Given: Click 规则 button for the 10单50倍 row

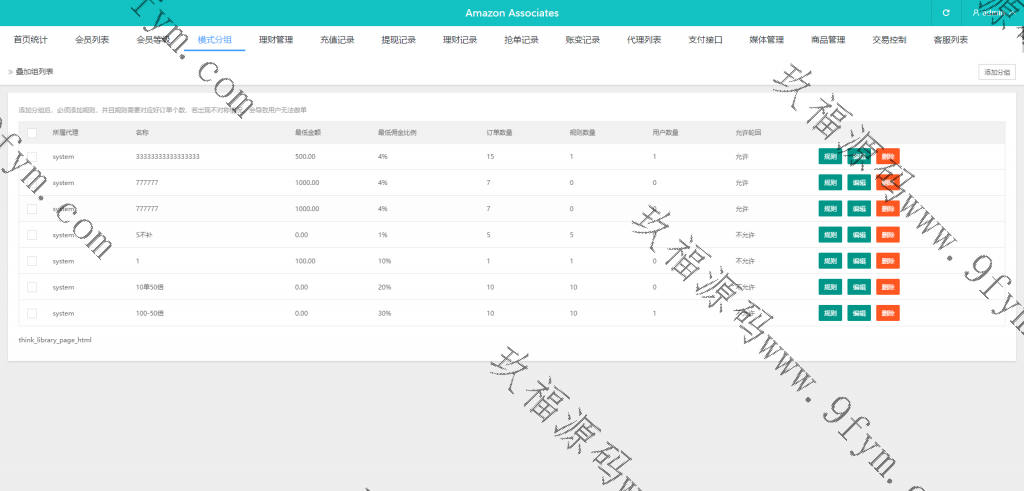Looking at the screenshot, I should pos(829,287).
